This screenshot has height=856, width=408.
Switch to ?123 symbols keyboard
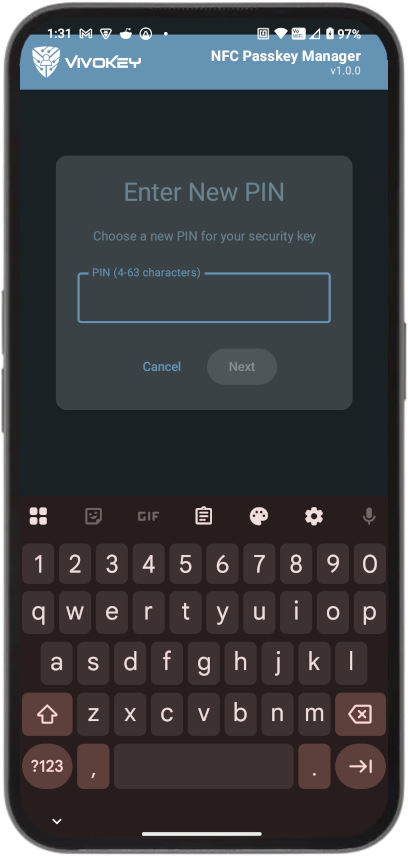click(47, 766)
